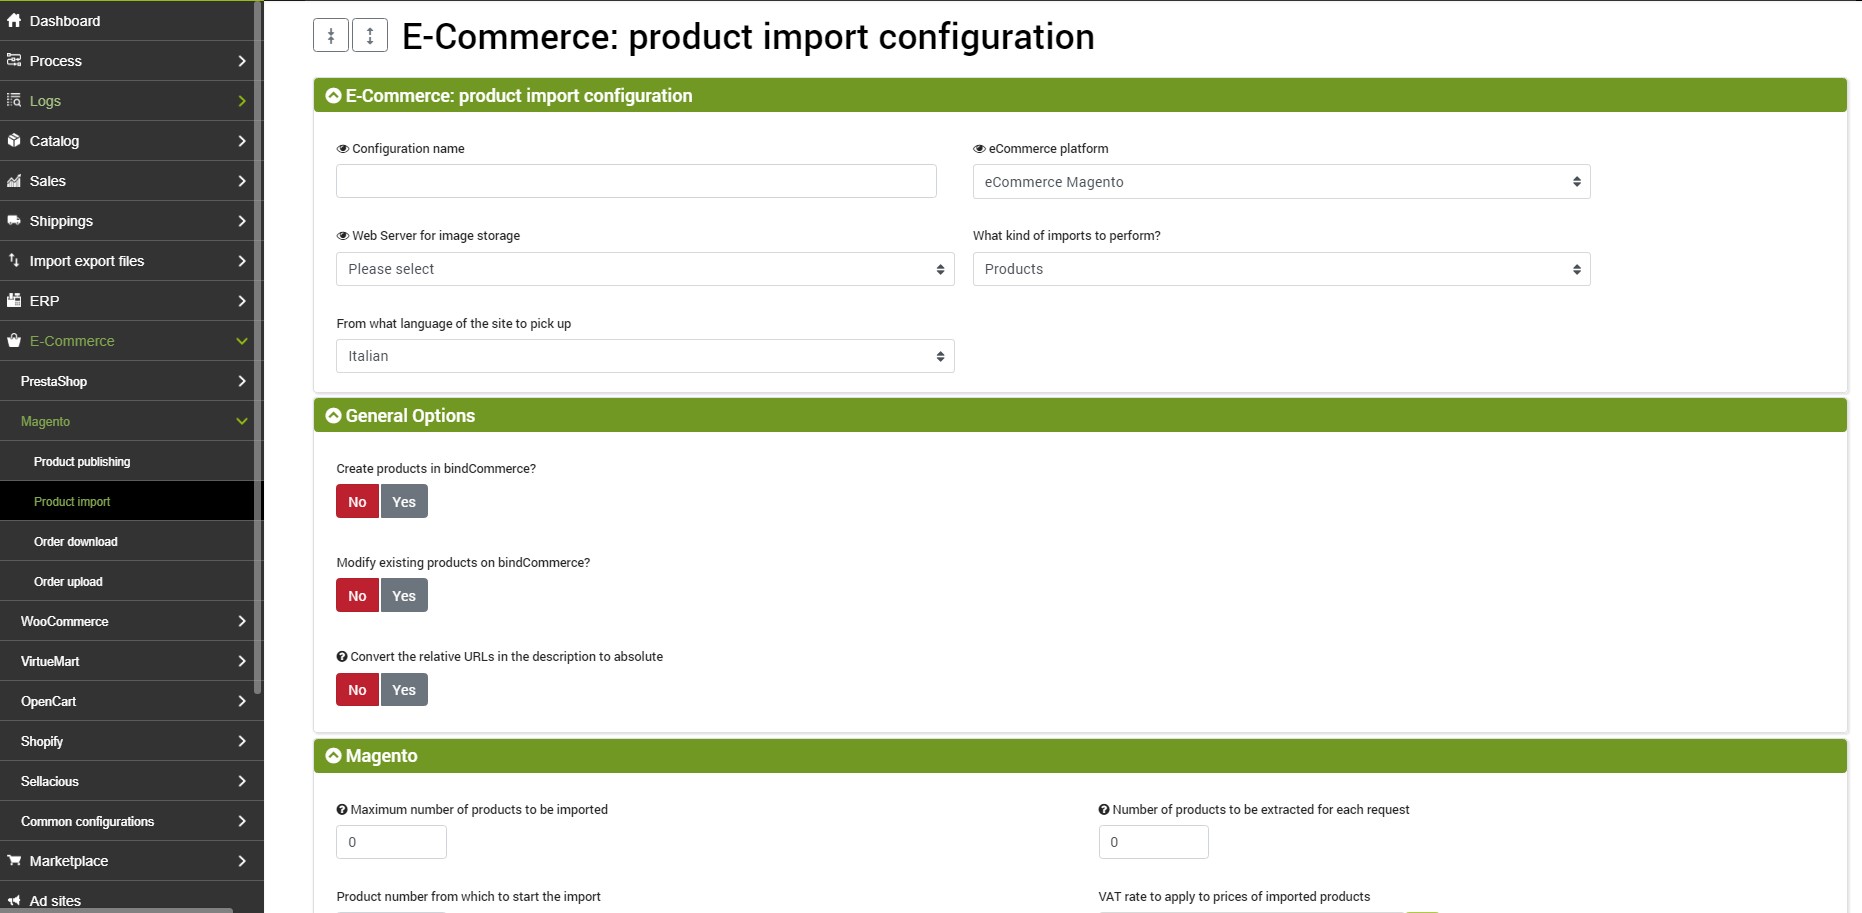
Task: Collapse the General Options section header icon
Action: [334, 415]
